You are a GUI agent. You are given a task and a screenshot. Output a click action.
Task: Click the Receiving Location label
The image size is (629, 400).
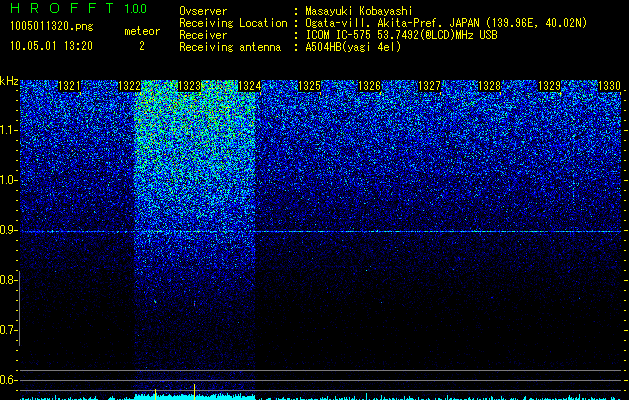[233, 23]
